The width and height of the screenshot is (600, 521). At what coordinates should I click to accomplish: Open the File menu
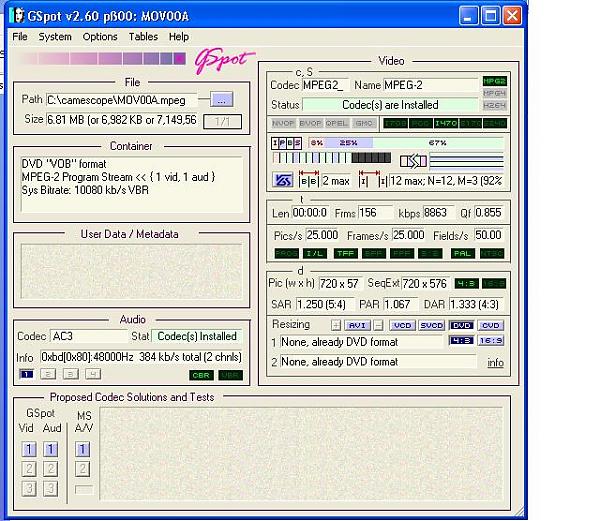pos(20,37)
